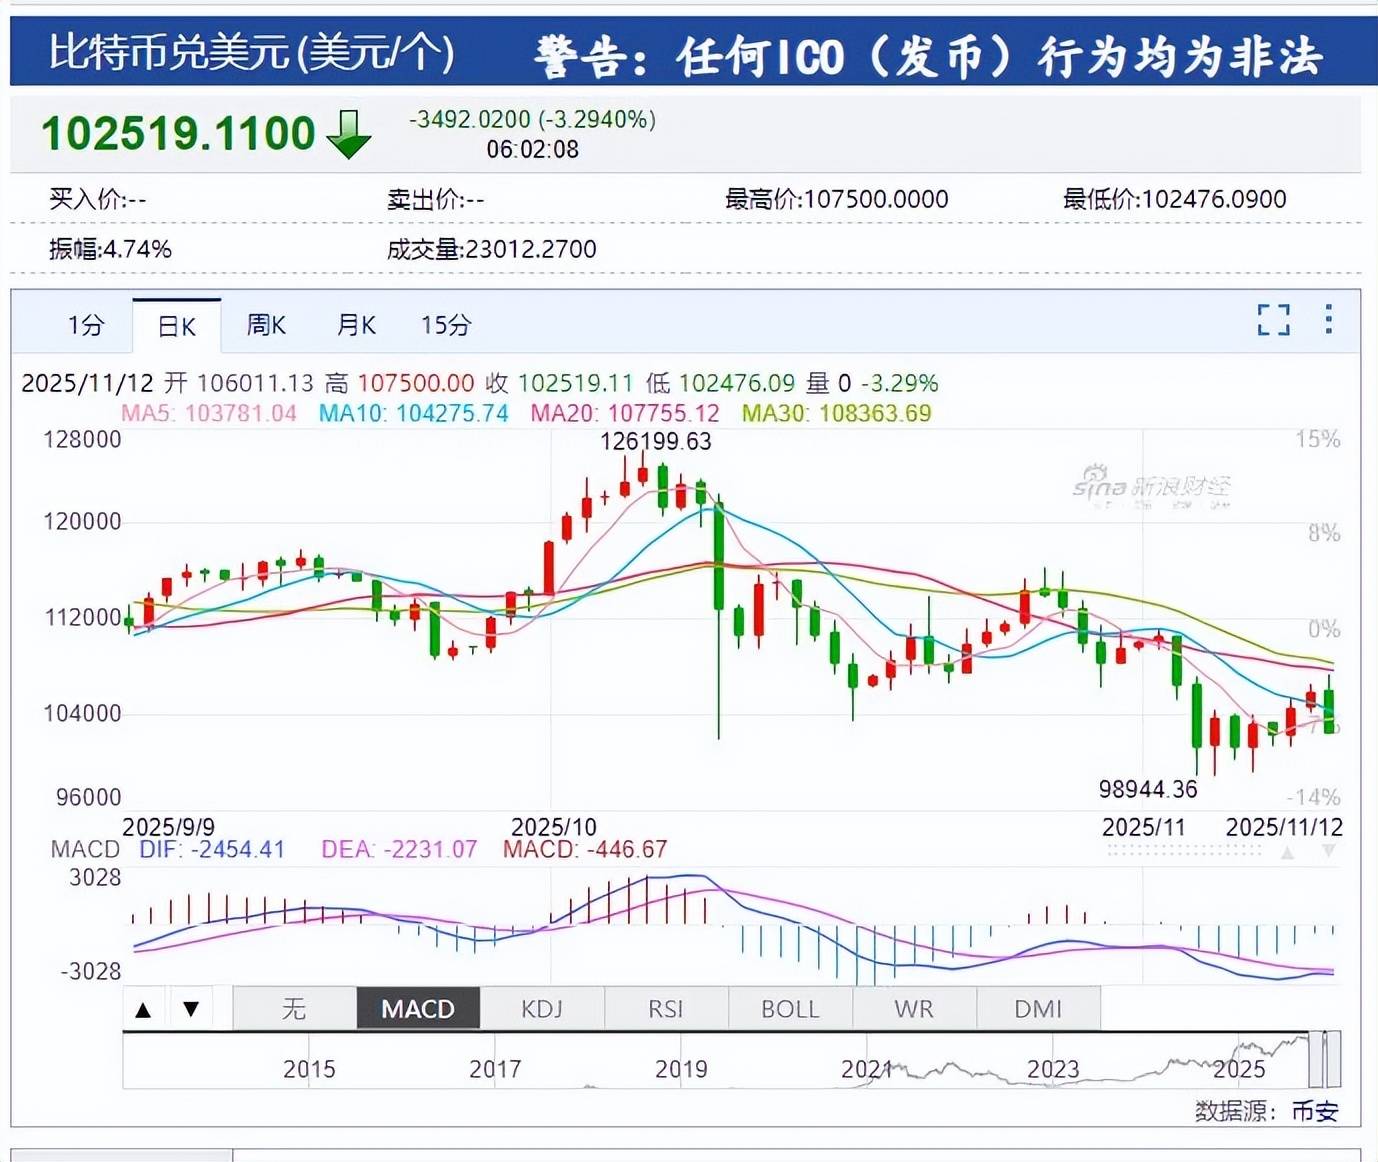
Task: Choose the BOLL indicator
Action: click(x=790, y=1009)
